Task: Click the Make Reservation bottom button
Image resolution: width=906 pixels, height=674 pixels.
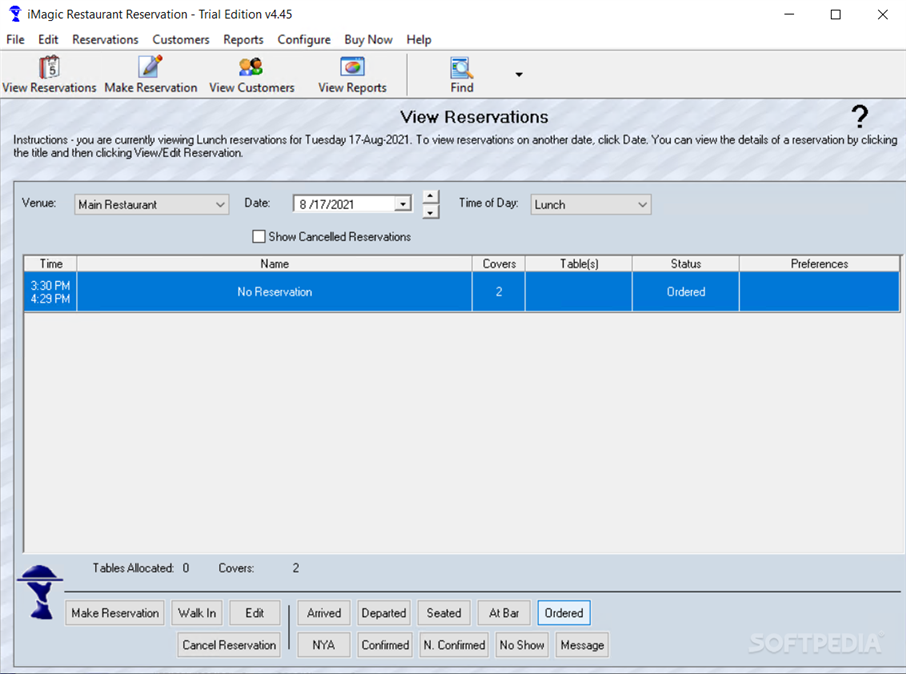Action: click(115, 613)
